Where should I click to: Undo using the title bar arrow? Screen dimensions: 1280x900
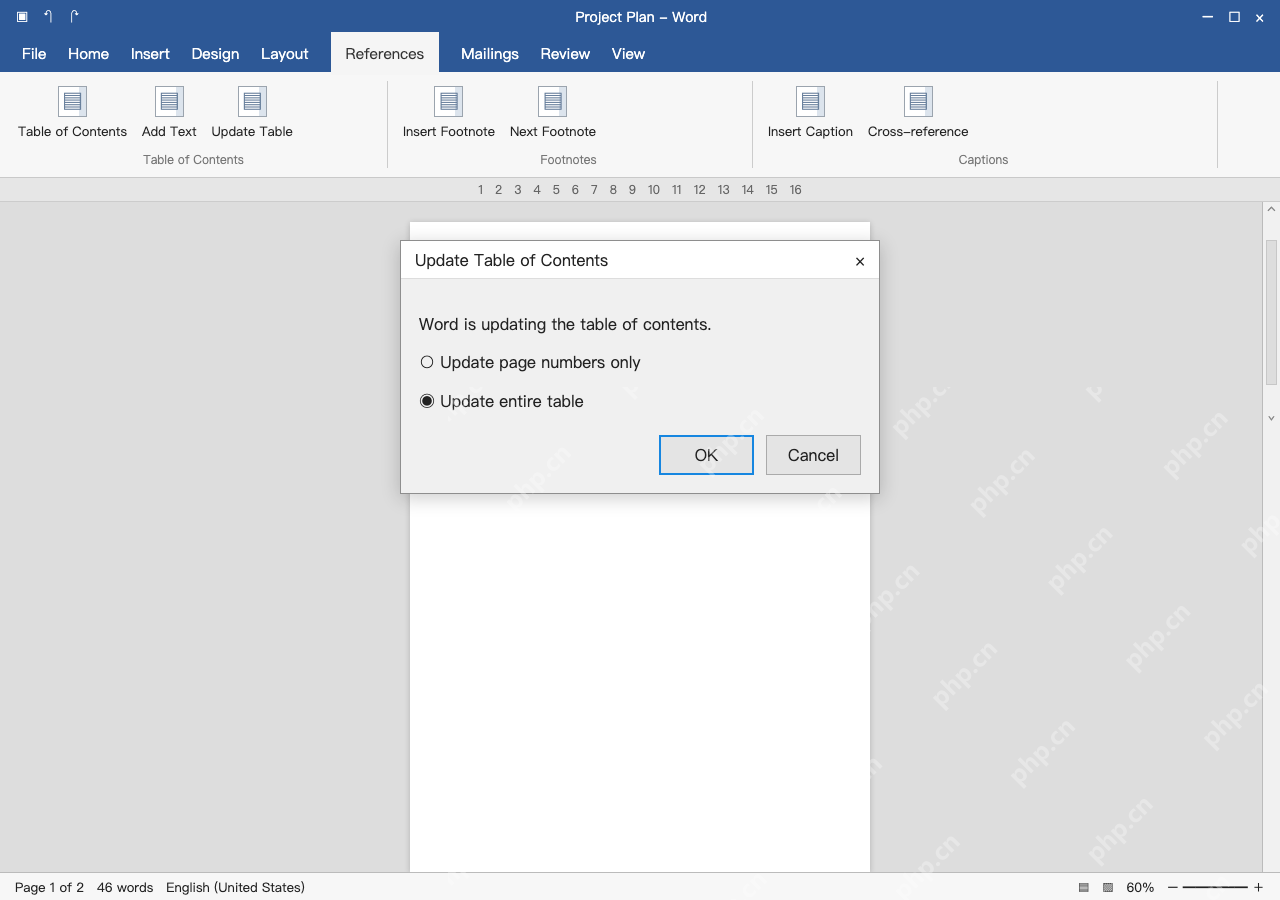[48, 17]
